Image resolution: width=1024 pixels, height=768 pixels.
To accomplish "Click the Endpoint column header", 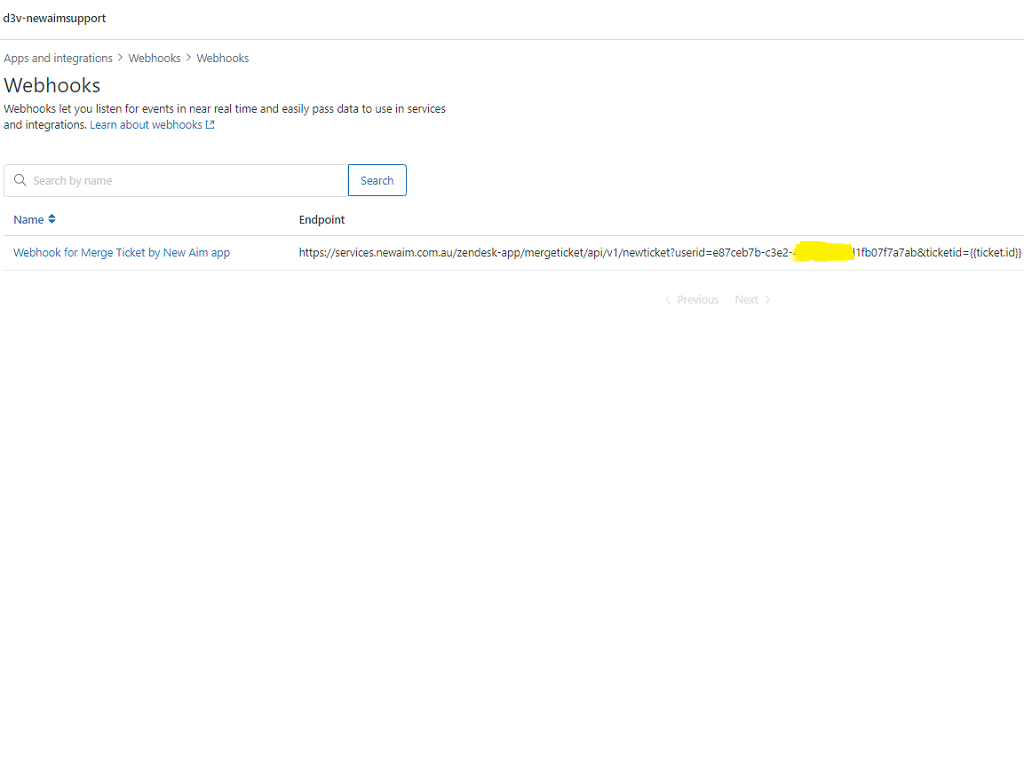I will [x=321, y=219].
